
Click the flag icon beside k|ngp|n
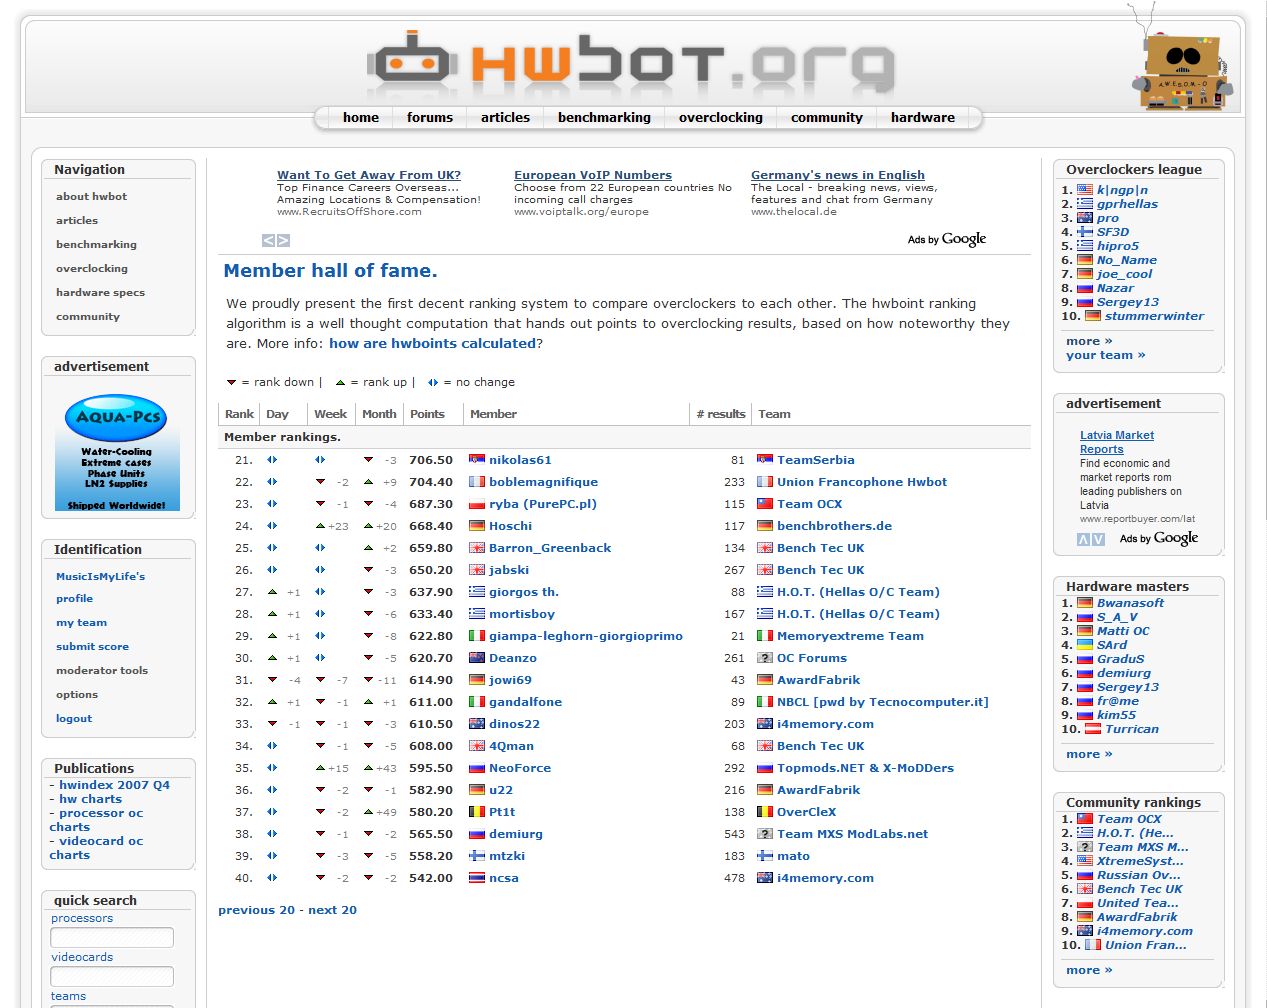[x=1085, y=190]
